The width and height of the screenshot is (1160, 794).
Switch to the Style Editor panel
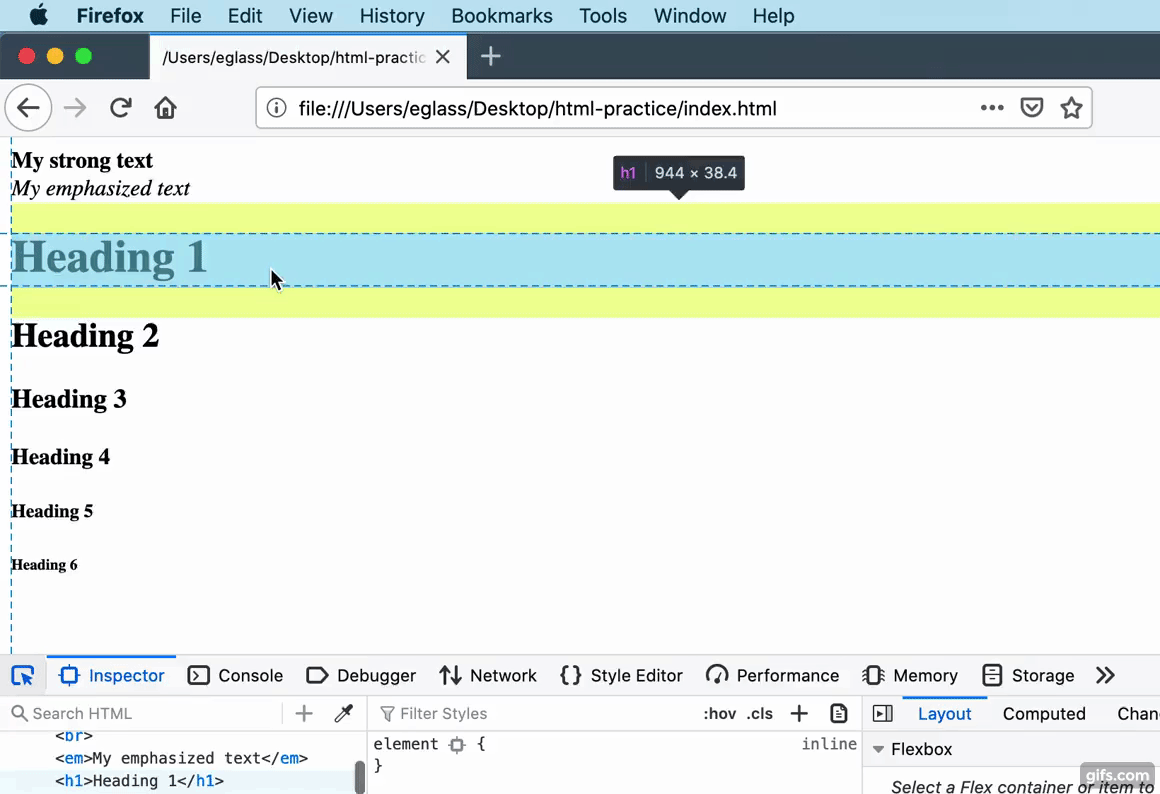coord(621,676)
